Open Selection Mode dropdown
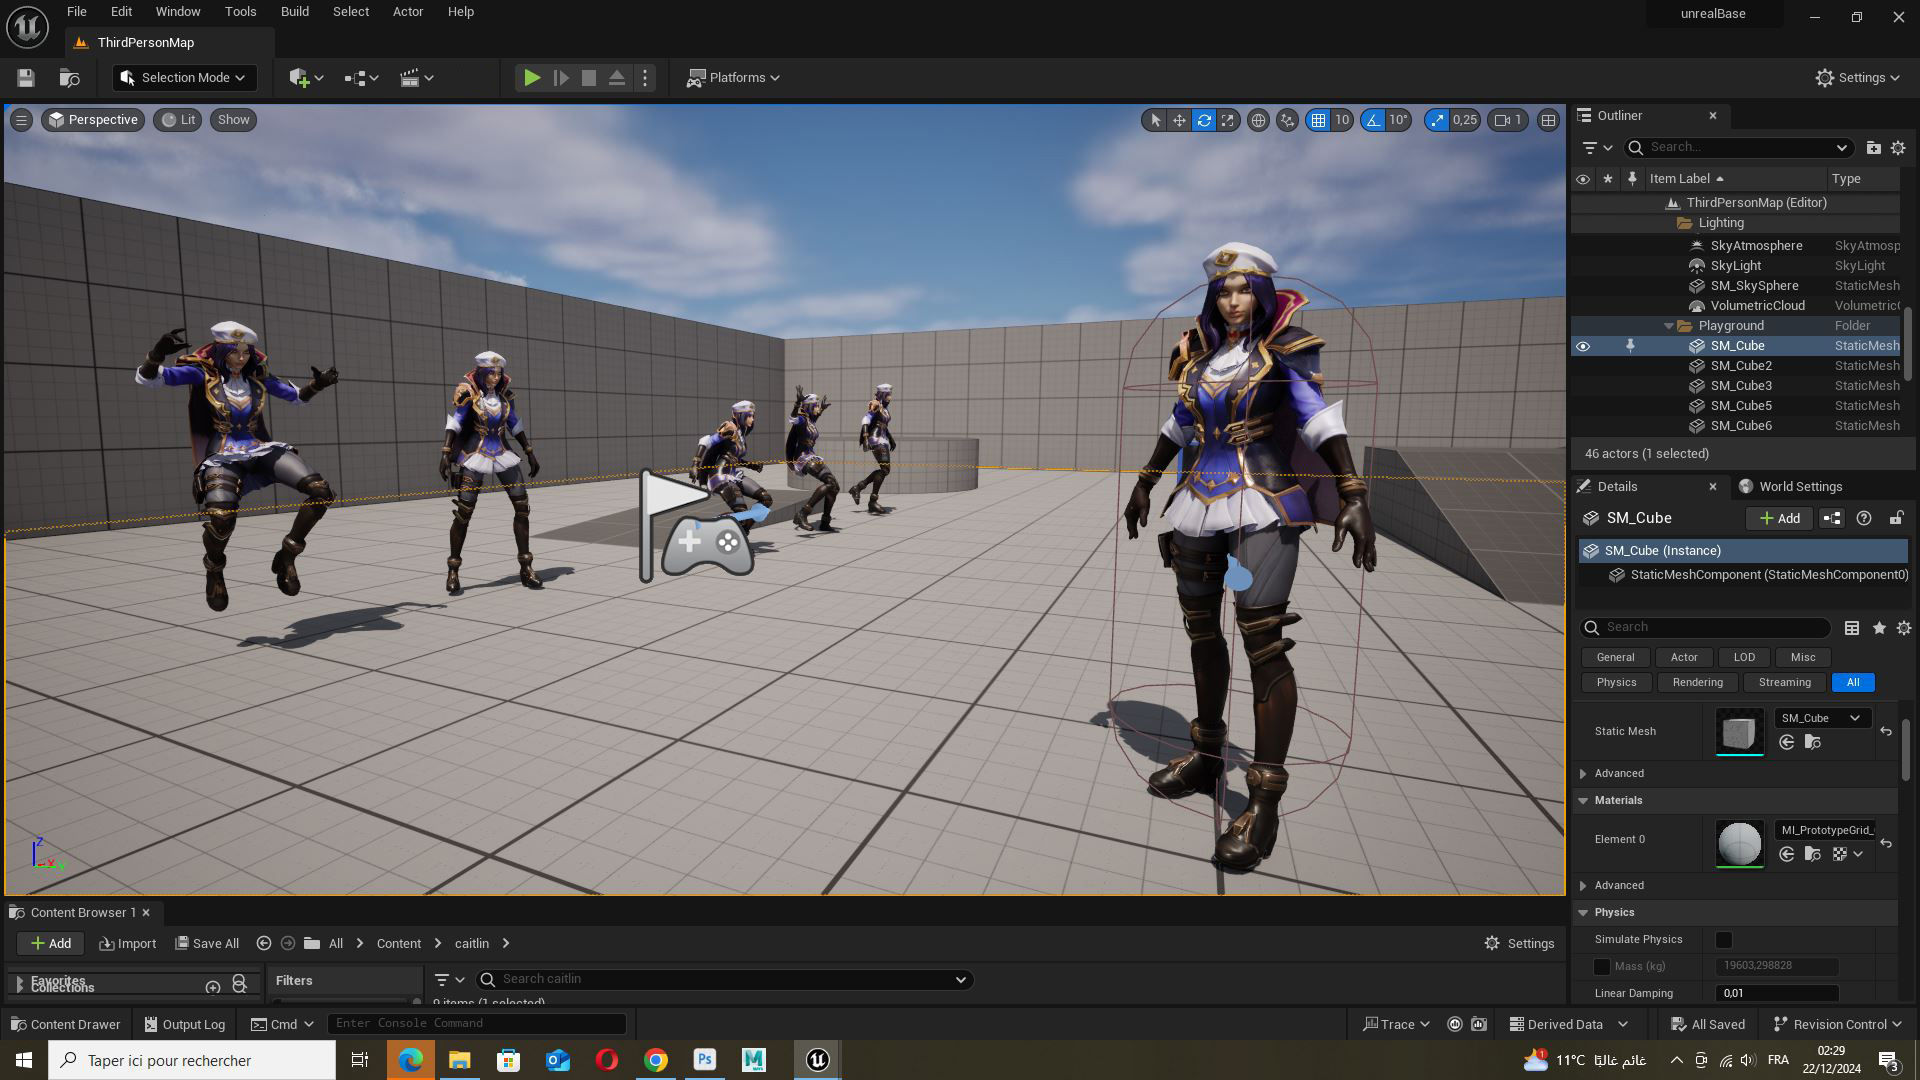 point(184,78)
